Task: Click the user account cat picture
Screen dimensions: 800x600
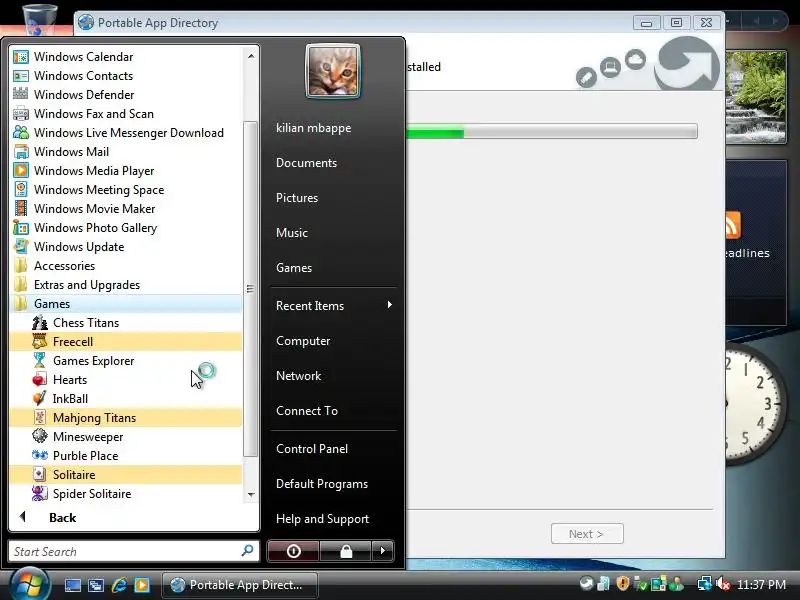Action: pyautogui.click(x=333, y=70)
